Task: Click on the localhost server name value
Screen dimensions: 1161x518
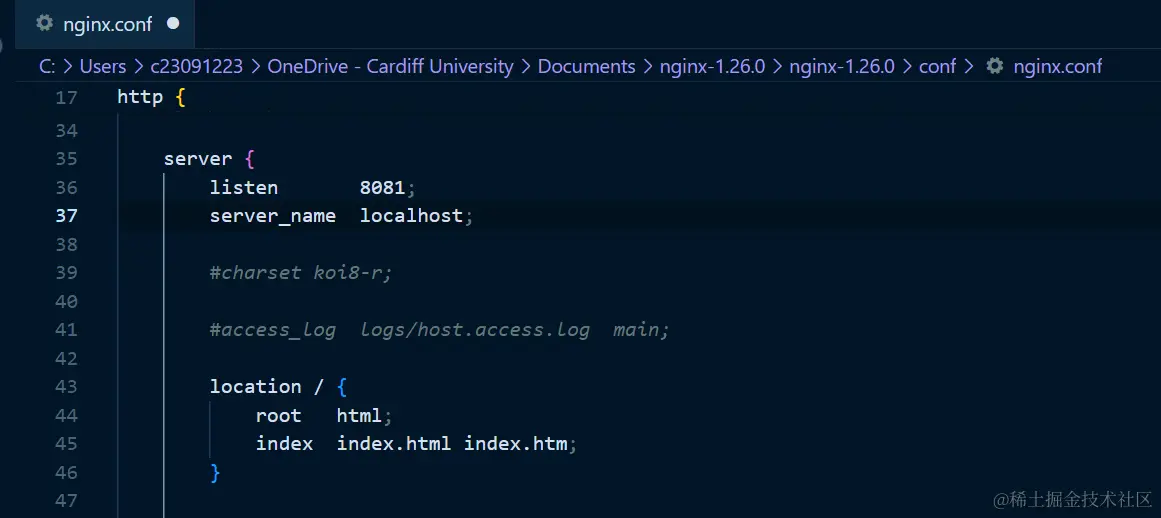Action: pyautogui.click(x=411, y=216)
